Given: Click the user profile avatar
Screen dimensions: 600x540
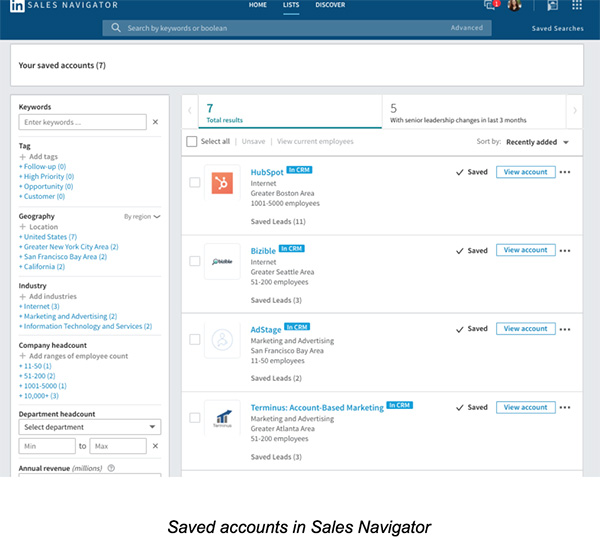Looking at the screenshot, I should [x=515, y=6].
